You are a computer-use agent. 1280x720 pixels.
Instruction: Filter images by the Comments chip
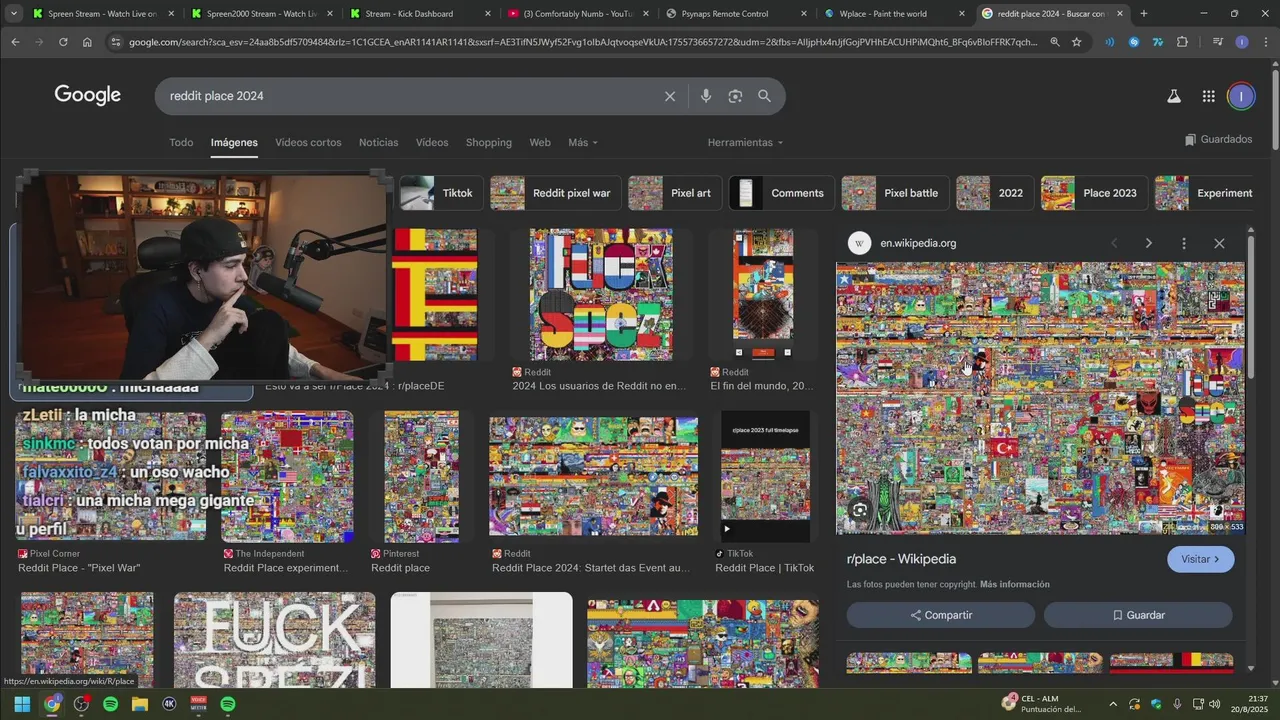781,193
